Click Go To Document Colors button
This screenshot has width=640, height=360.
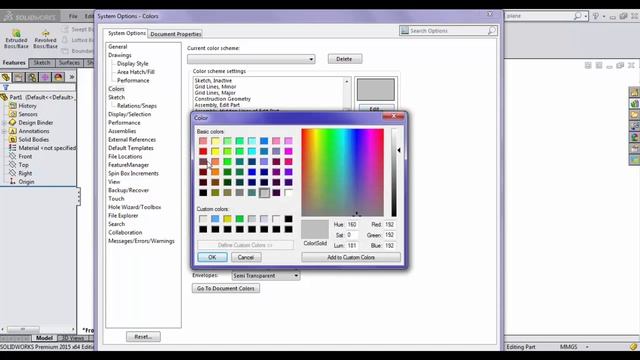click(x=226, y=289)
